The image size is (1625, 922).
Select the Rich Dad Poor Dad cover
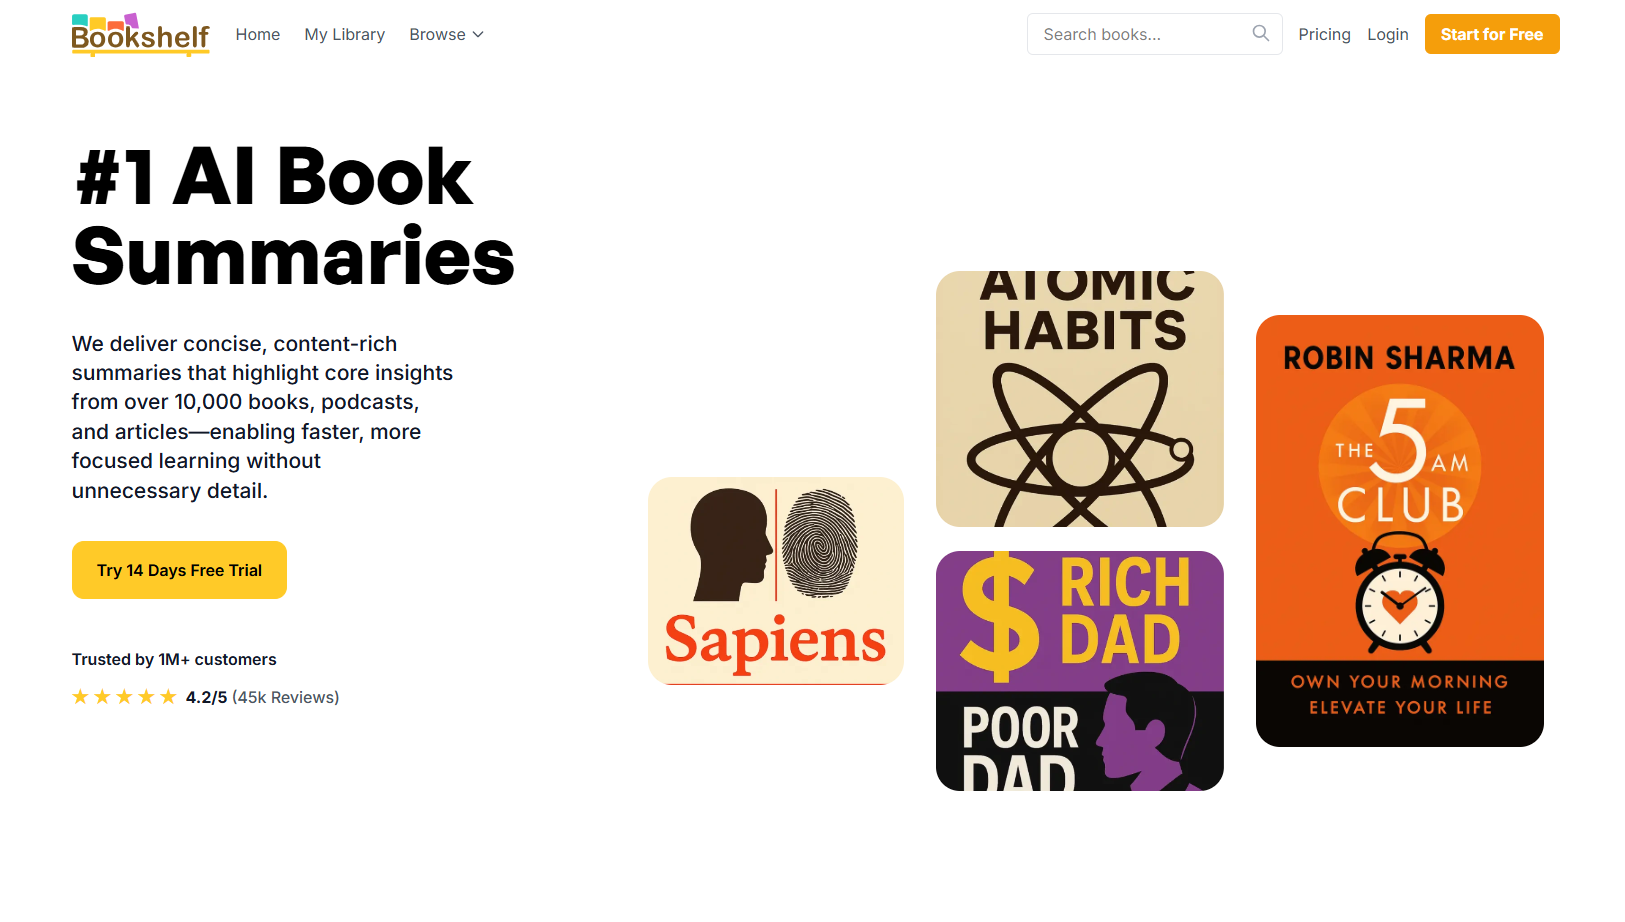(x=1080, y=671)
